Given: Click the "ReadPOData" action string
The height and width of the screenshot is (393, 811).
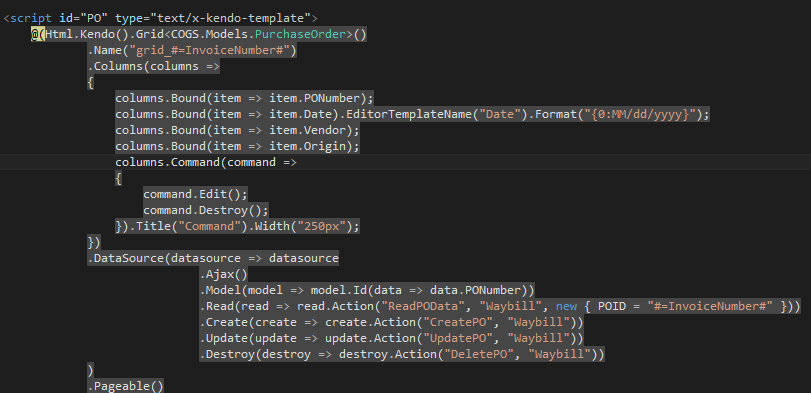Looking at the screenshot, I should click(x=422, y=307).
